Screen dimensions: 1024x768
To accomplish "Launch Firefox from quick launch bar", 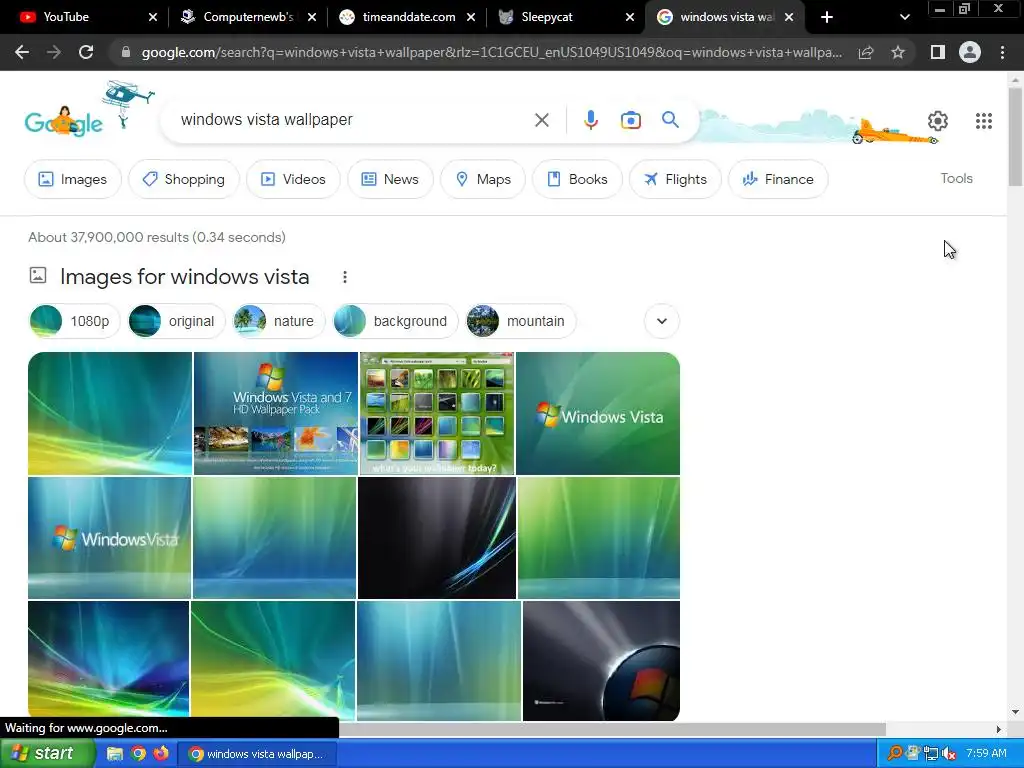I will point(161,754).
